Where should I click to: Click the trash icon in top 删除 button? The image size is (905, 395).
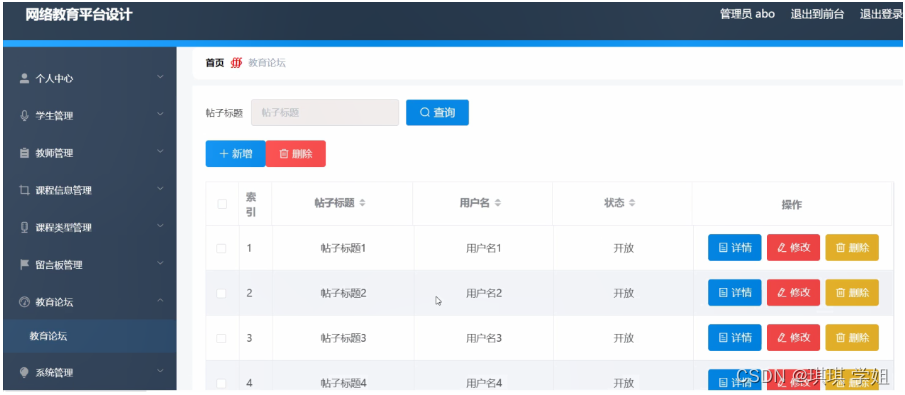pos(283,154)
